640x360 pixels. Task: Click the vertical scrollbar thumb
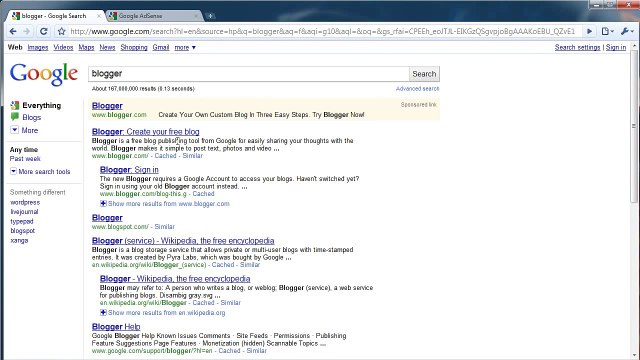coord(634,126)
